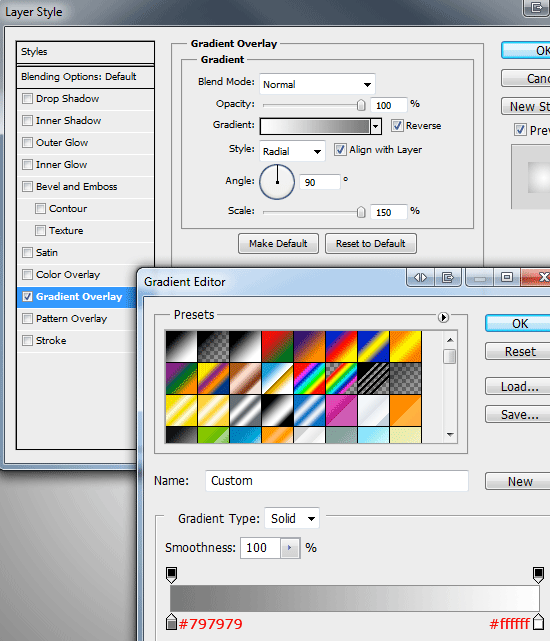550x641 pixels.
Task: Select the #797979 color stop
Action: coord(172,622)
